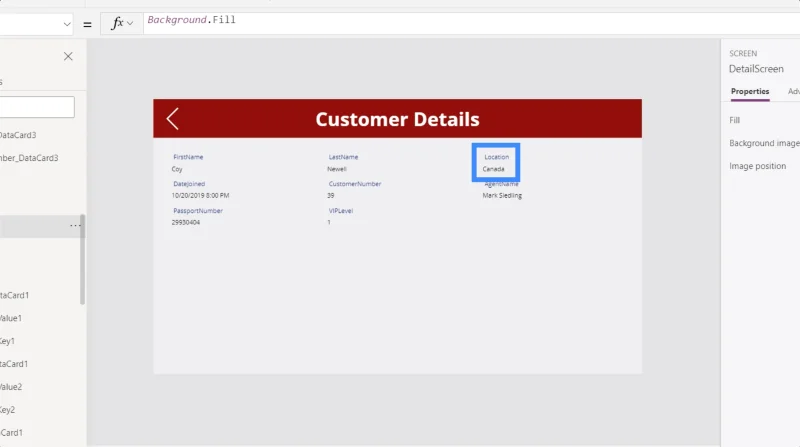
Task: Select the CustomerNumber field label
Action: click(355, 184)
